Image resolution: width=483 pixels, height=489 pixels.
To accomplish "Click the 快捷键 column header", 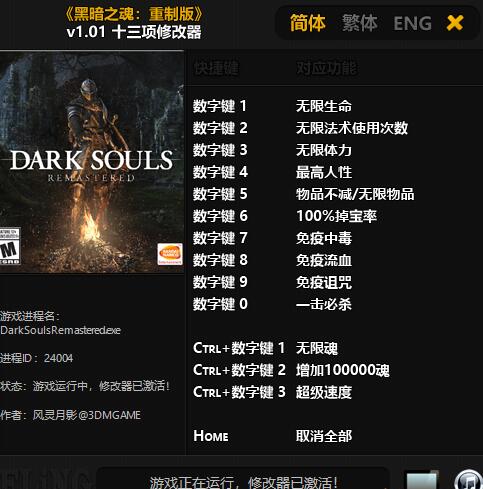I will click(x=216, y=68).
